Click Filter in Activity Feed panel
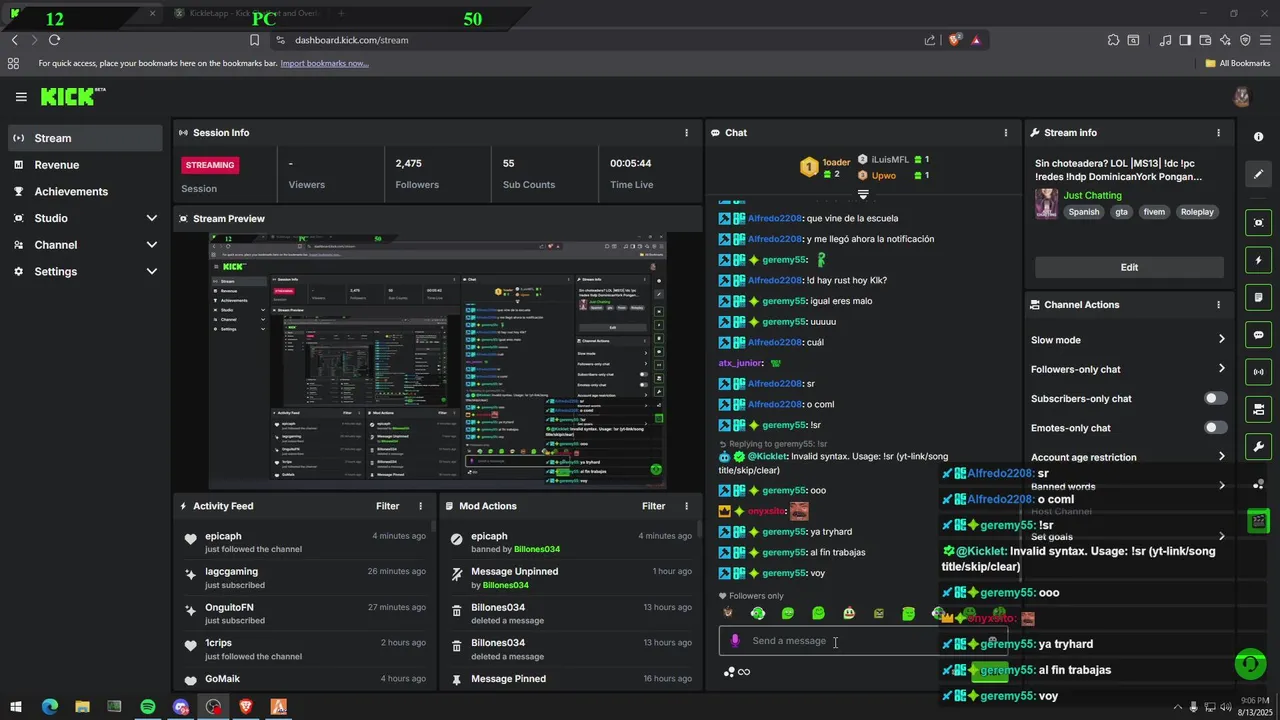 coord(387,506)
